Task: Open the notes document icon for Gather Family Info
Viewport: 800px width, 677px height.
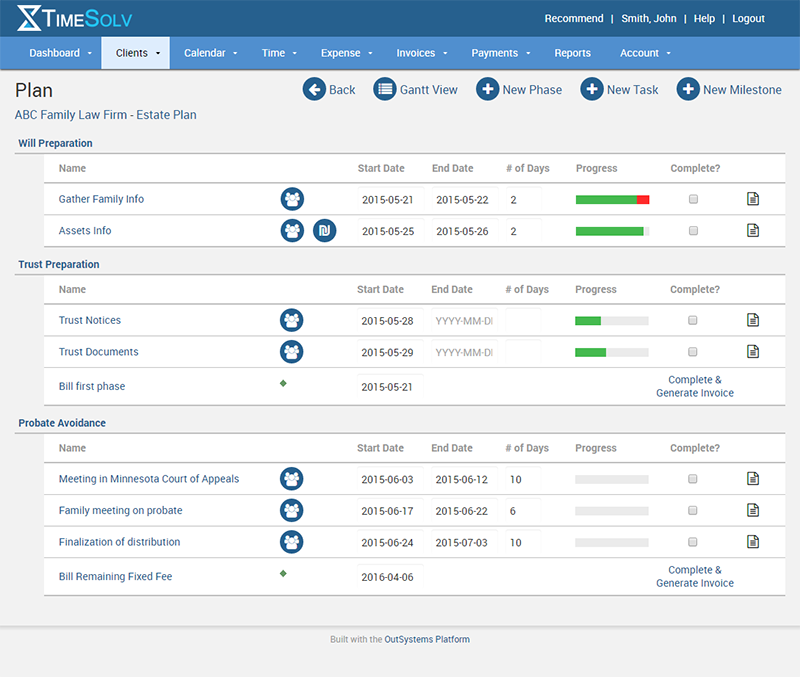Action: tap(753, 198)
